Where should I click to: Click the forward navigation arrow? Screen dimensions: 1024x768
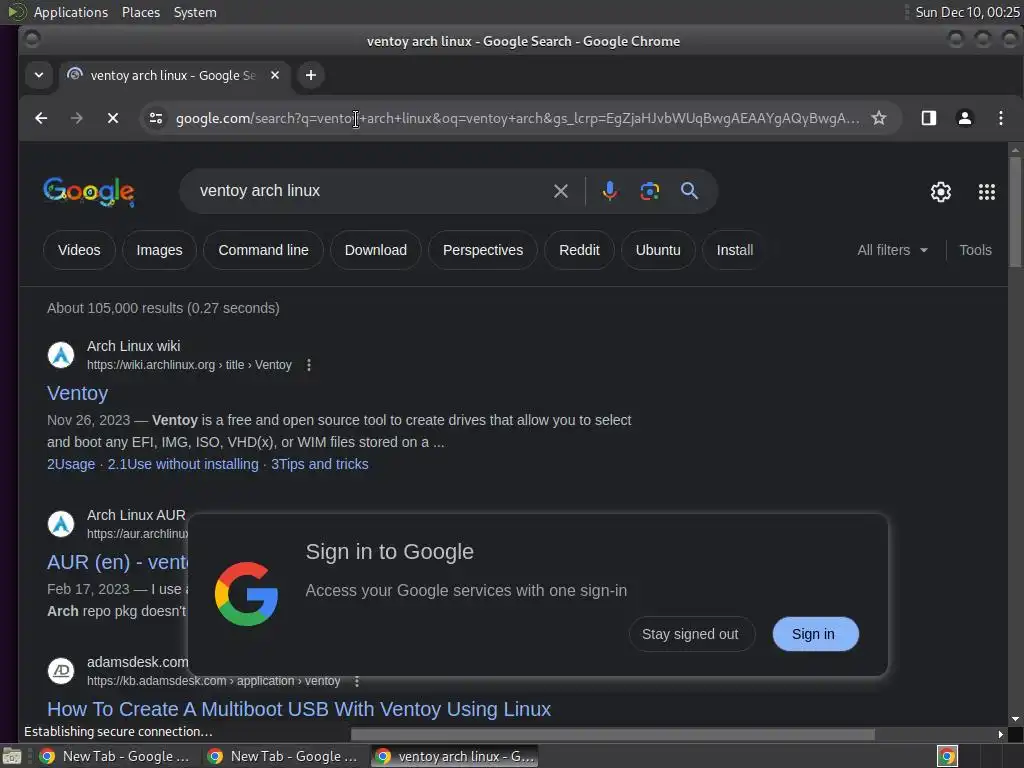(x=76, y=118)
